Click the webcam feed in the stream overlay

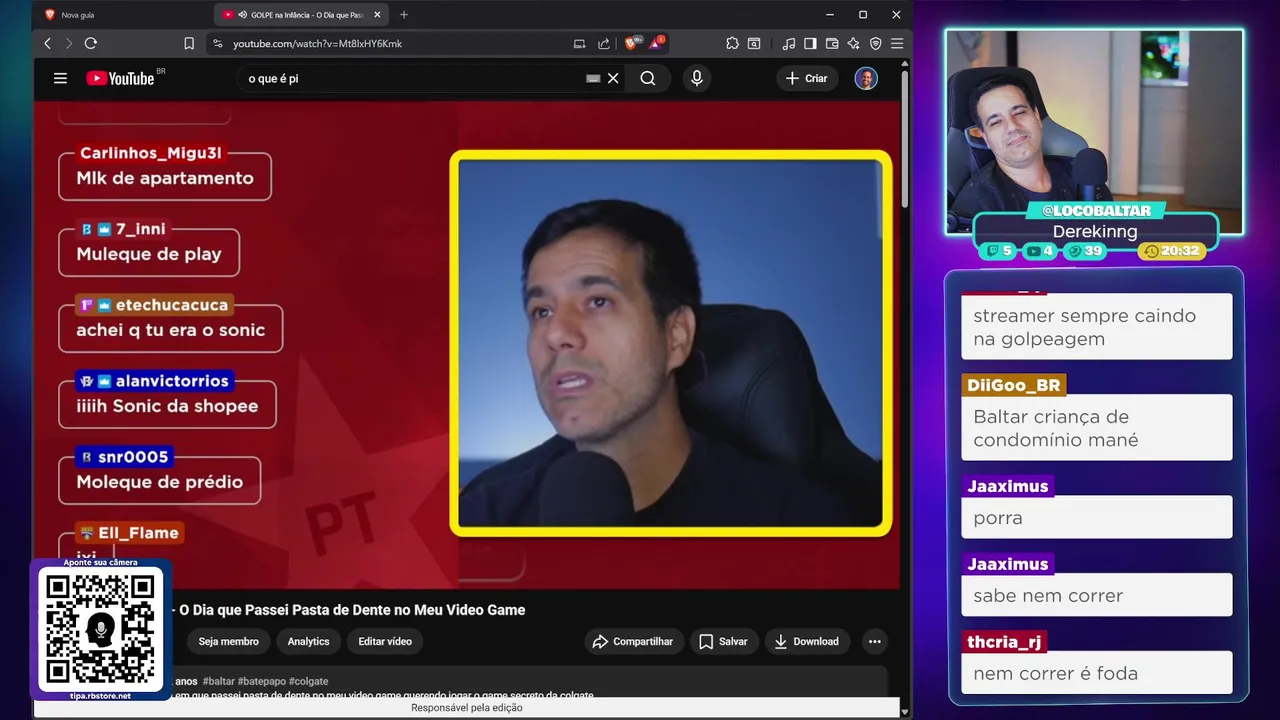1094,131
